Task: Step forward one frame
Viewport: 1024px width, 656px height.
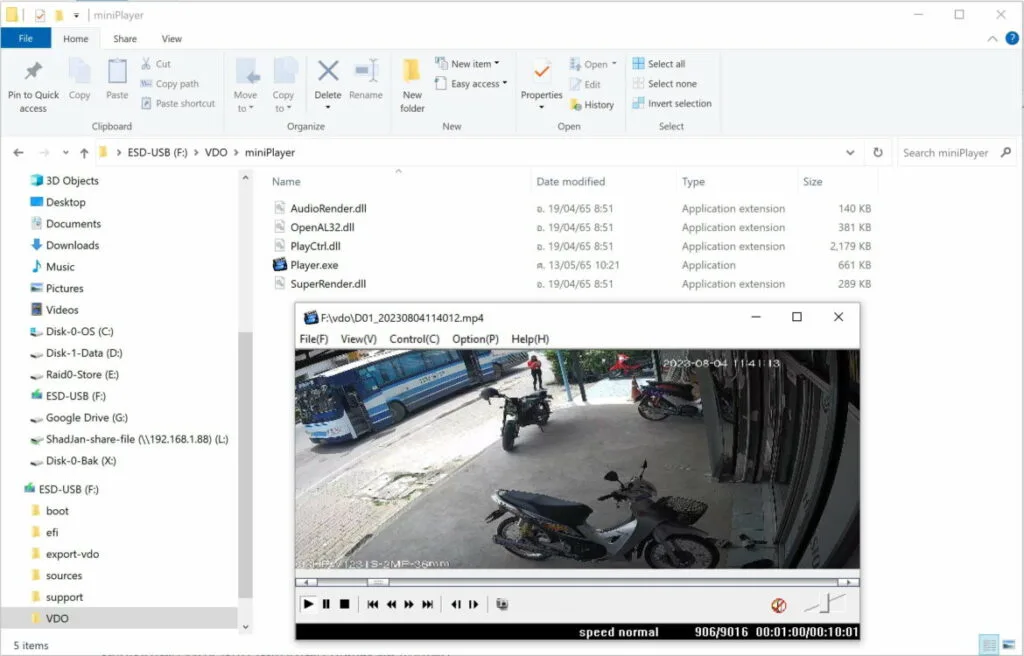Action: click(x=473, y=604)
